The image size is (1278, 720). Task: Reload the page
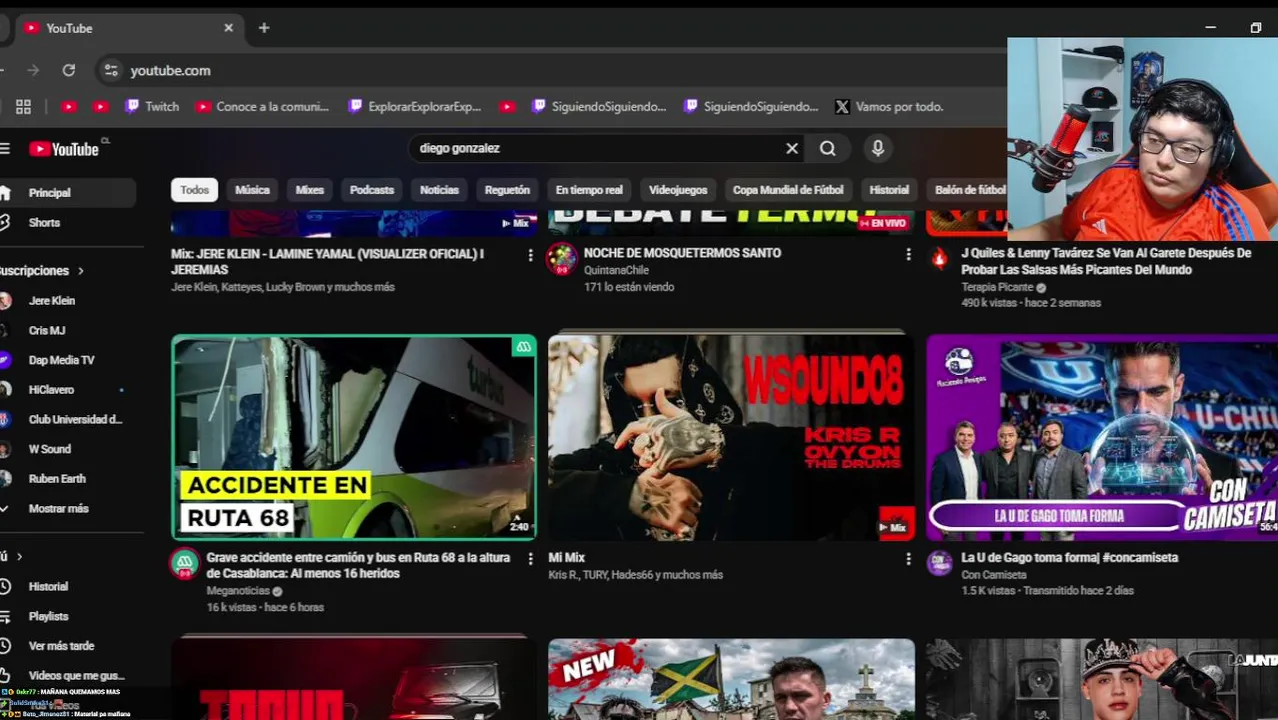click(x=68, y=70)
